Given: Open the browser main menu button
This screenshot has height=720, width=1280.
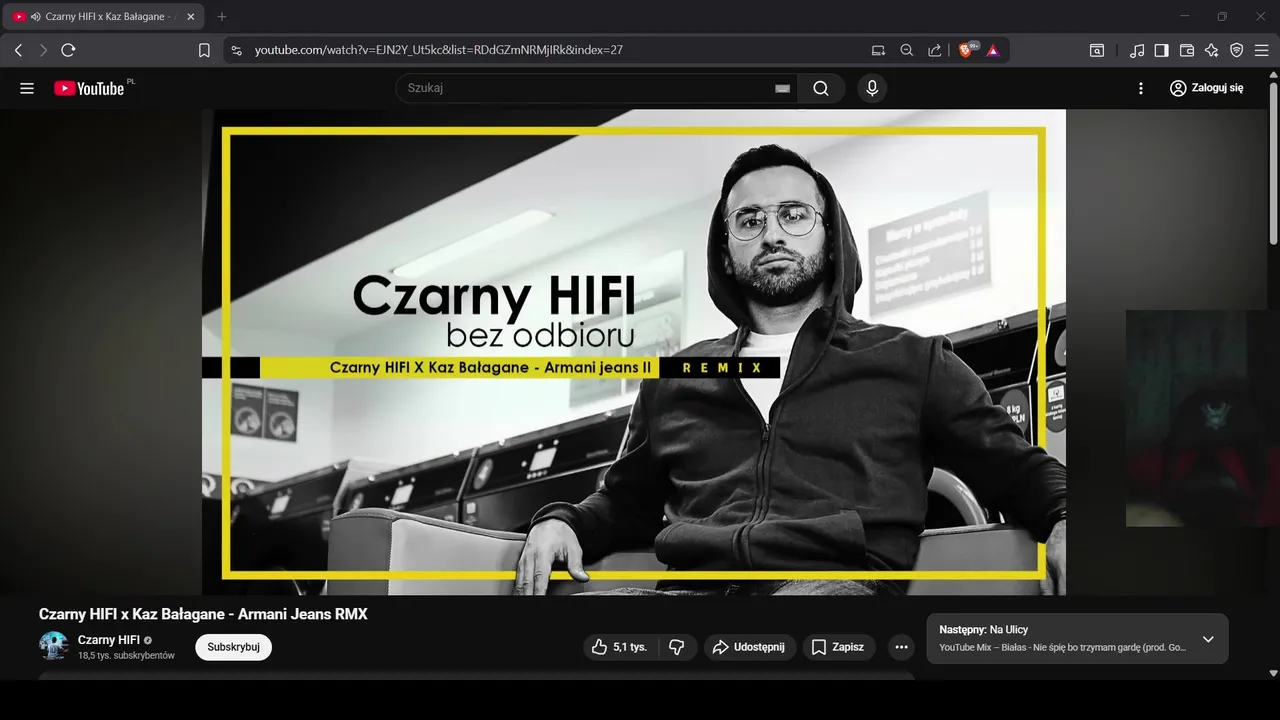Looking at the screenshot, I should point(1263,50).
